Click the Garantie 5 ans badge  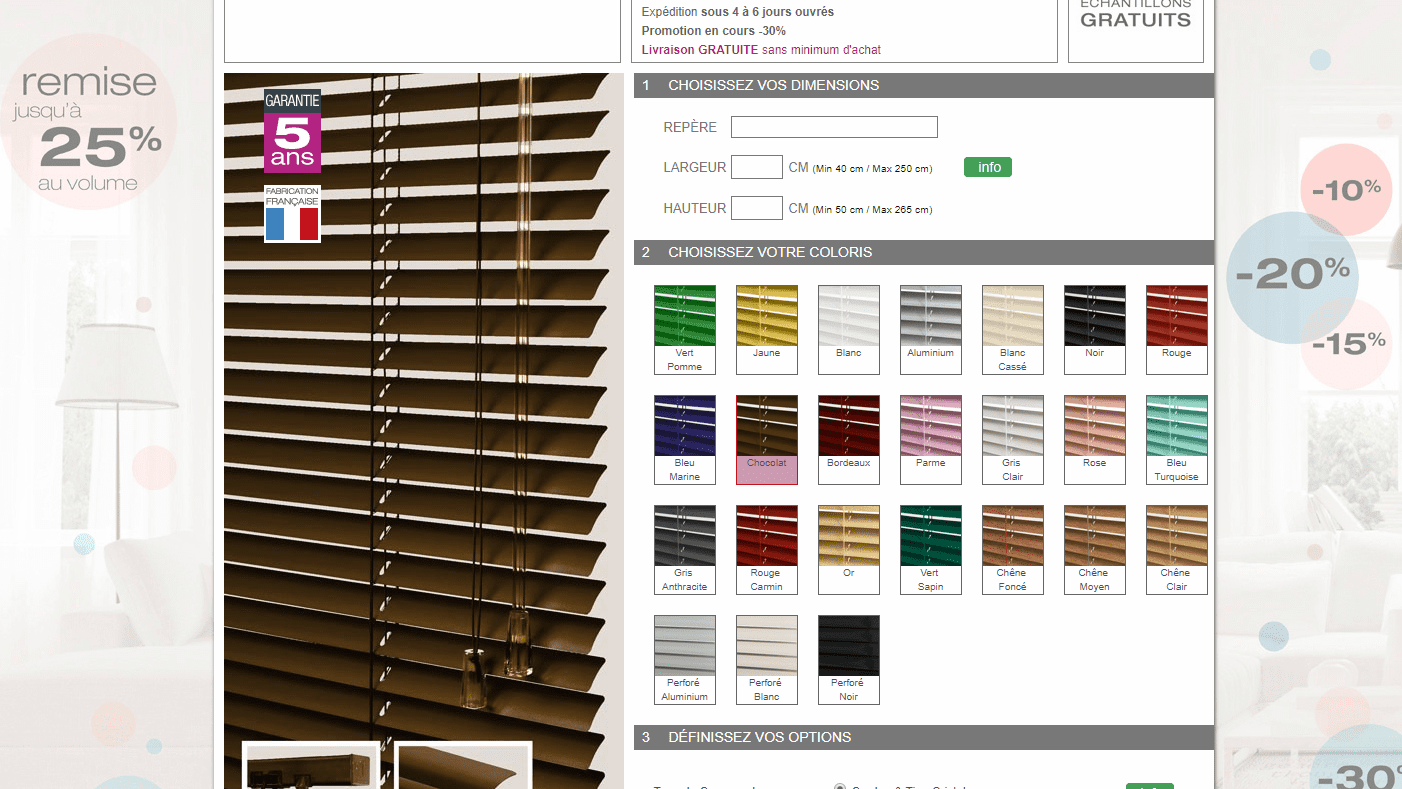[292, 131]
